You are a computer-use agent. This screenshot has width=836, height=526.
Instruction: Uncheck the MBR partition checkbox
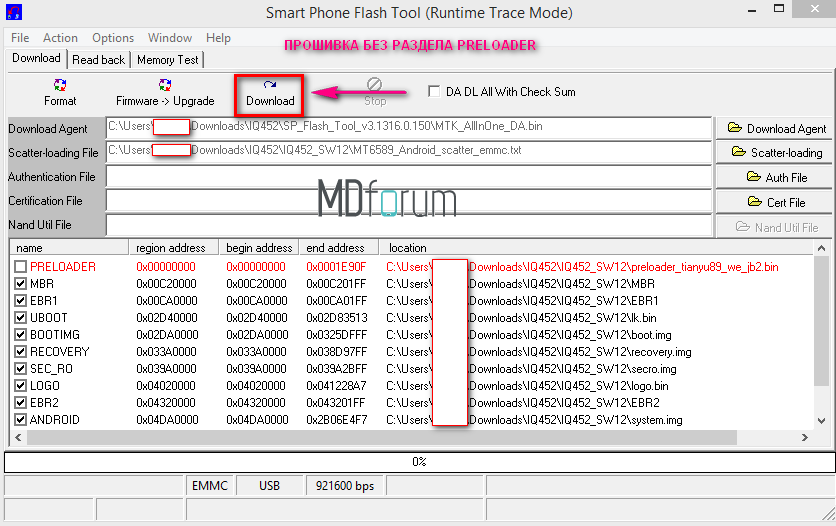pyautogui.click(x=20, y=284)
